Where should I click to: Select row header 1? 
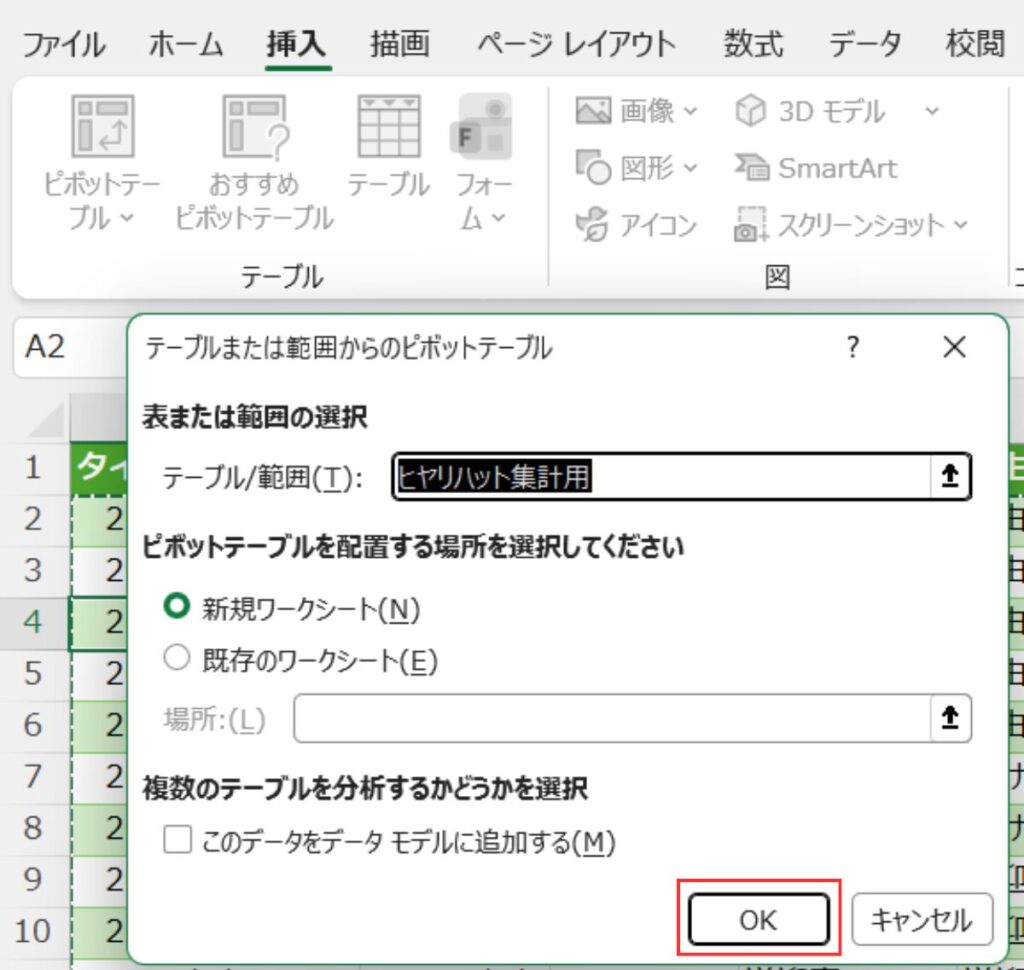pos(33,468)
